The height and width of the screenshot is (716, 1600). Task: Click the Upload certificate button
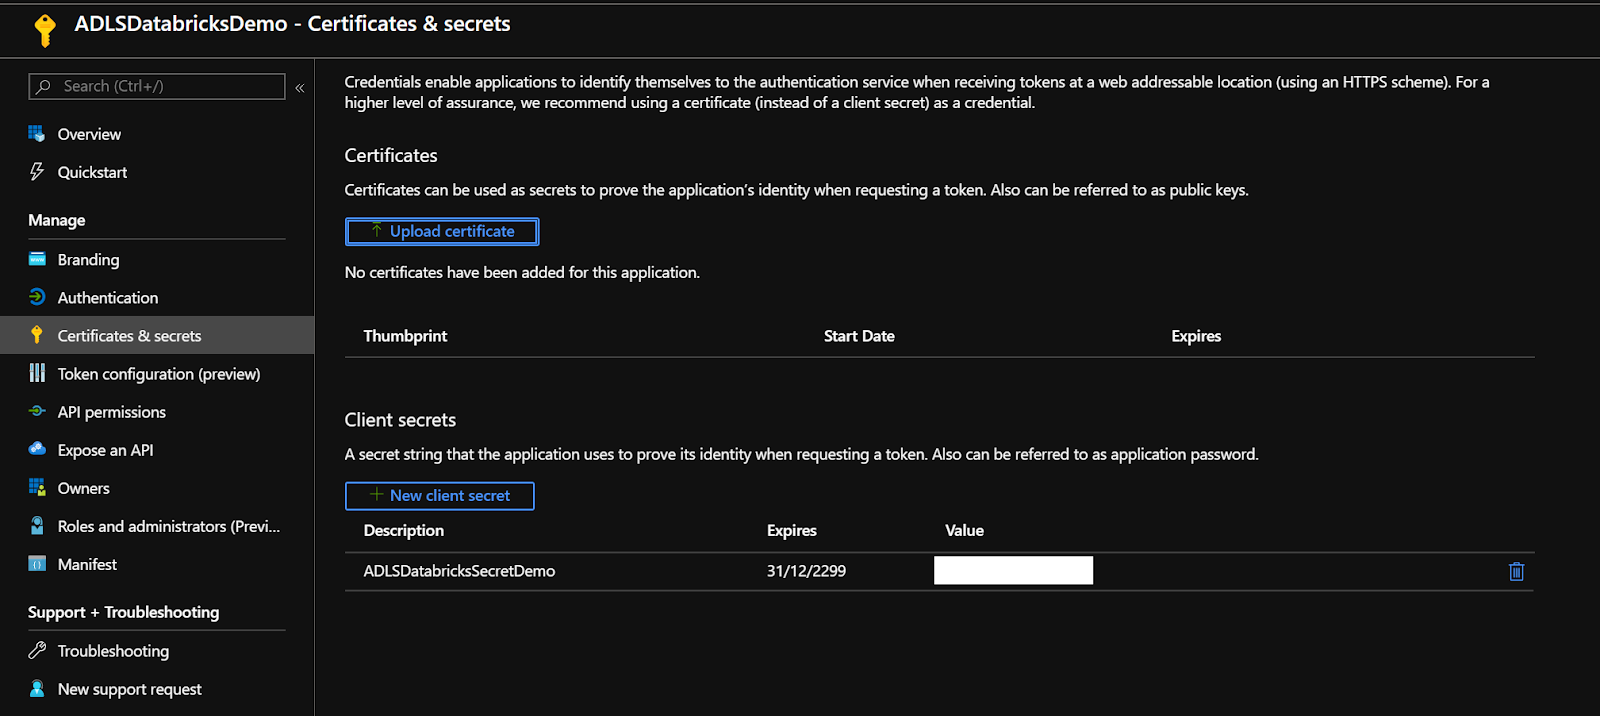point(442,231)
